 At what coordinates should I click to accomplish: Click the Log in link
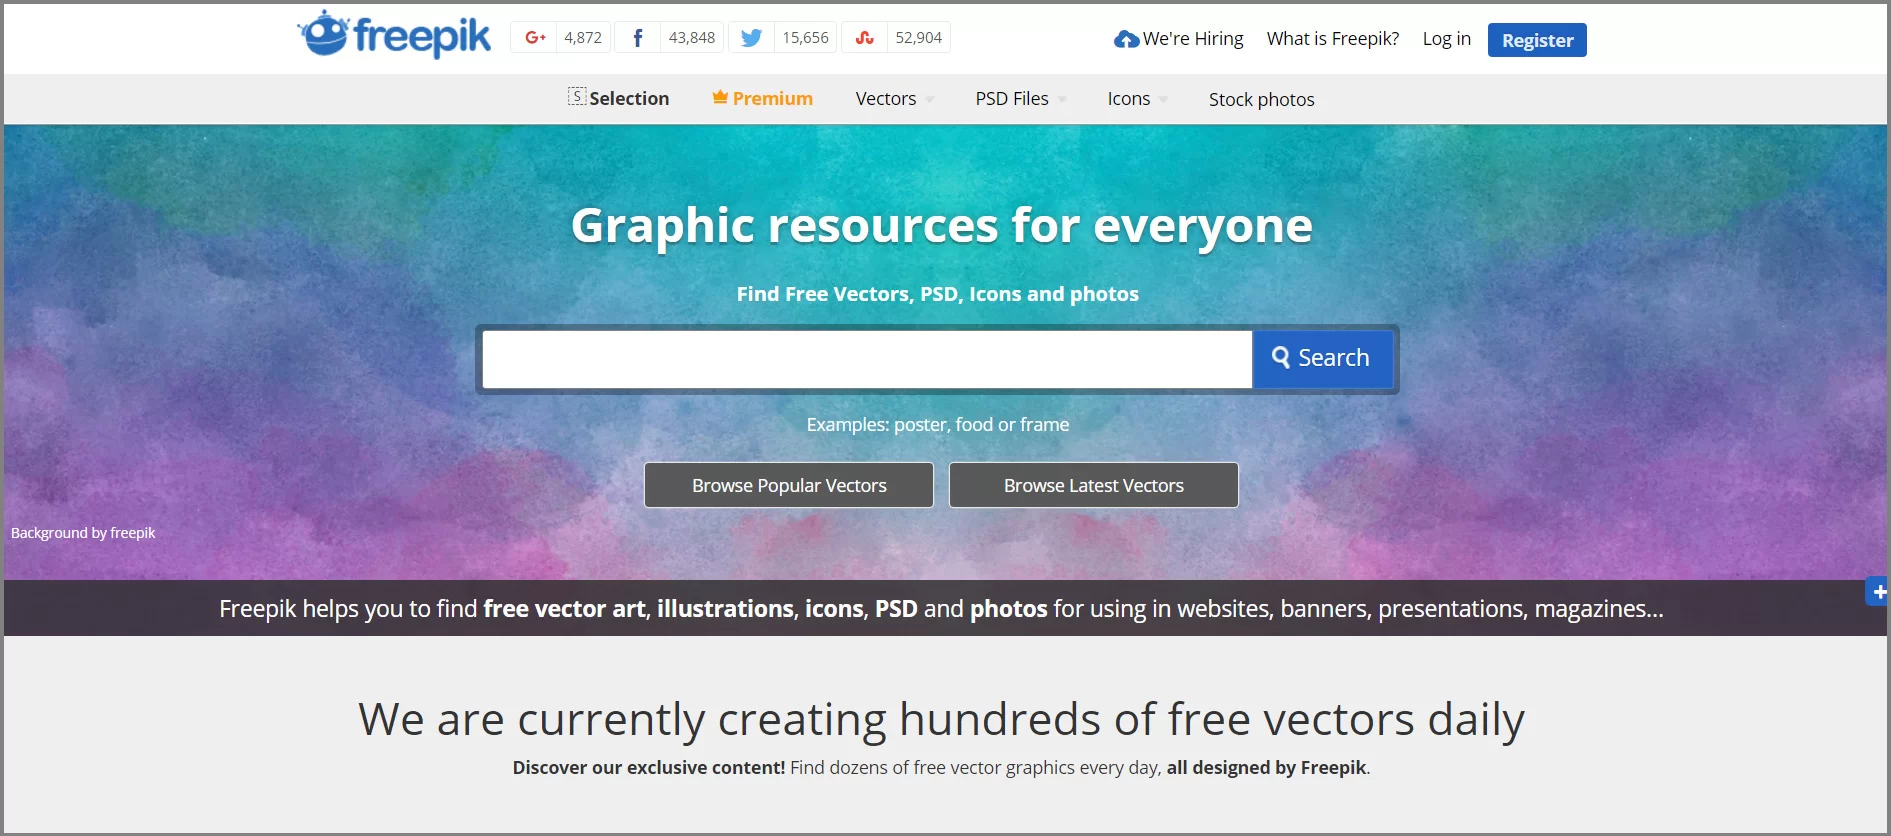pyautogui.click(x=1446, y=39)
